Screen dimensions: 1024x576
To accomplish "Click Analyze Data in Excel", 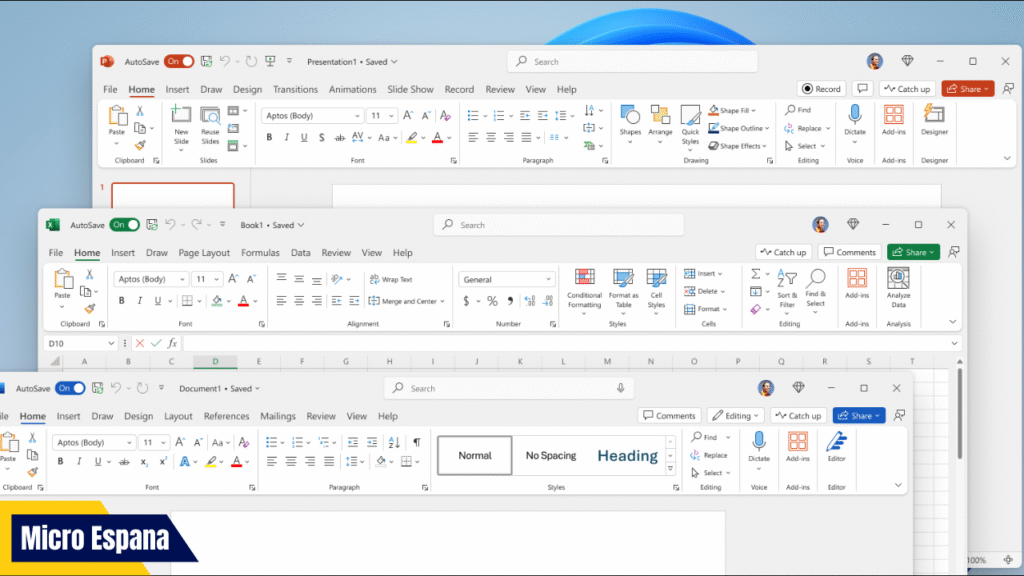I will [x=898, y=287].
